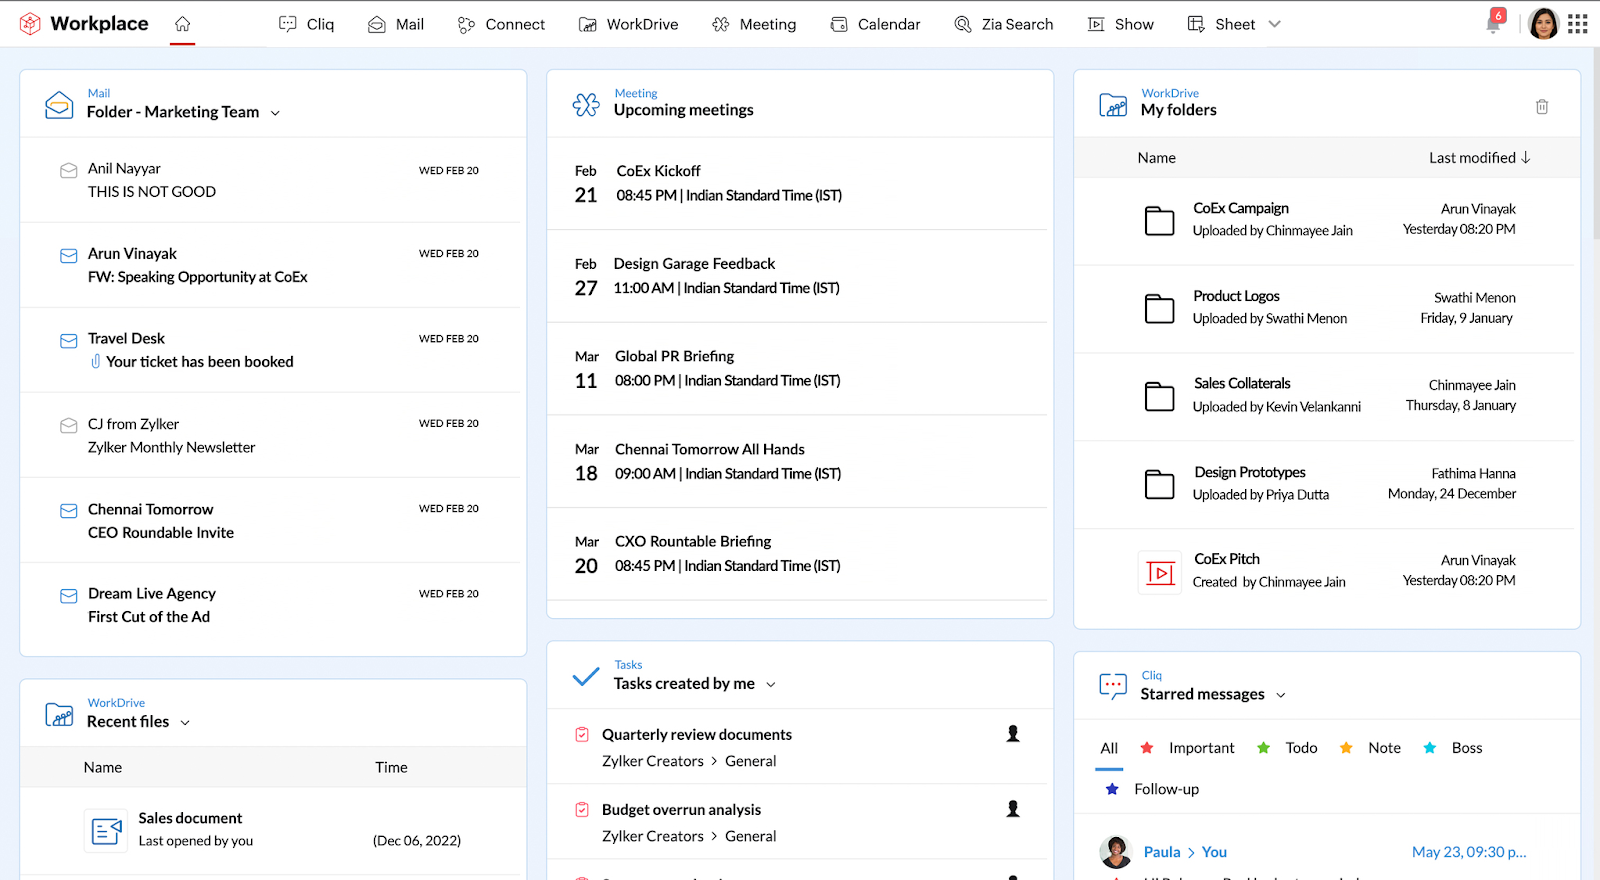Click the CoEx Pitch presentation file icon
This screenshot has width=1600, height=880.
pyautogui.click(x=1160, y=572)
